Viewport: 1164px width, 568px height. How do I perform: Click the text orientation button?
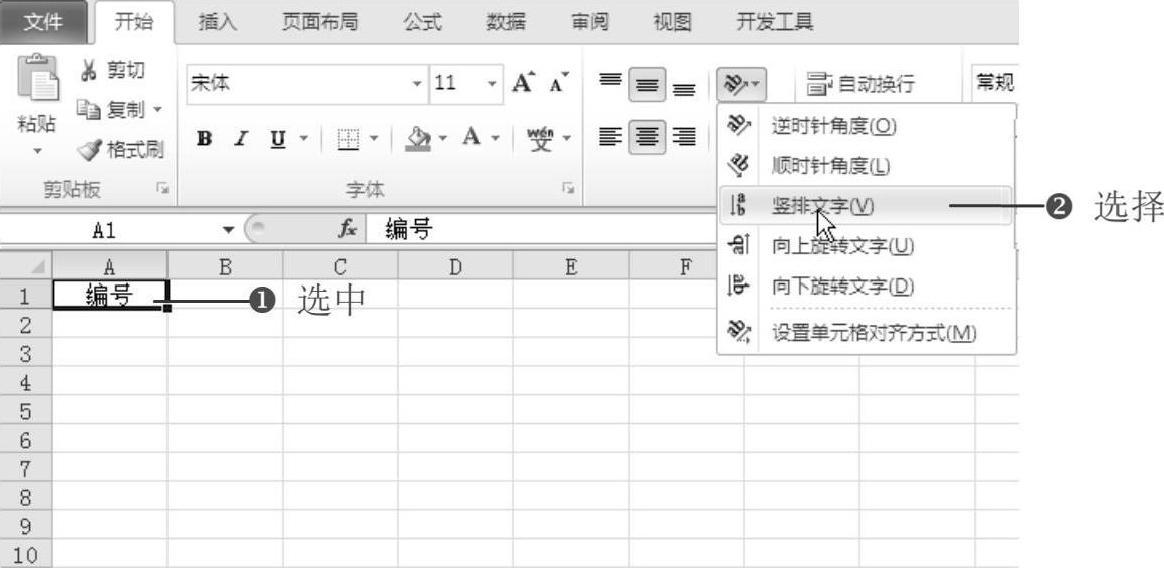click(x=741, y=85)
